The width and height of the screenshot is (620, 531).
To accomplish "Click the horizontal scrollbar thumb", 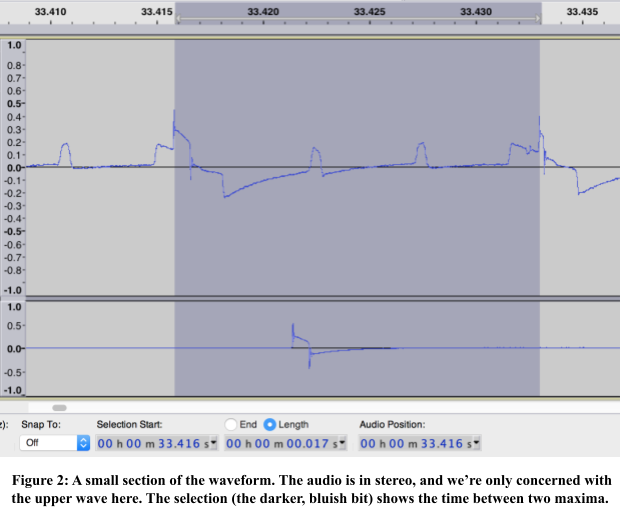I will tap(59, 408).
